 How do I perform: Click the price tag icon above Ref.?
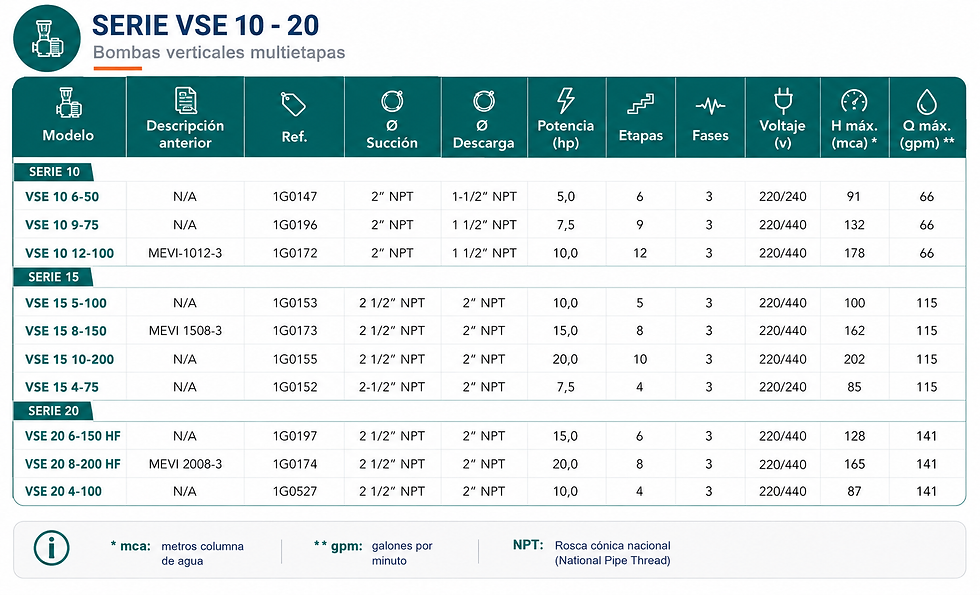click(x=293, y=104)
